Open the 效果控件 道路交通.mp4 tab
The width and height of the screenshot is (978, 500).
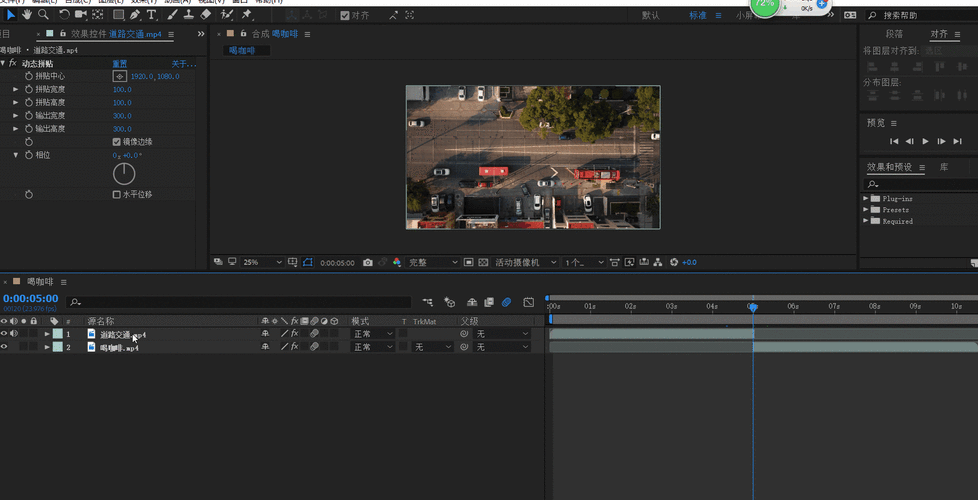coord(117,34)
